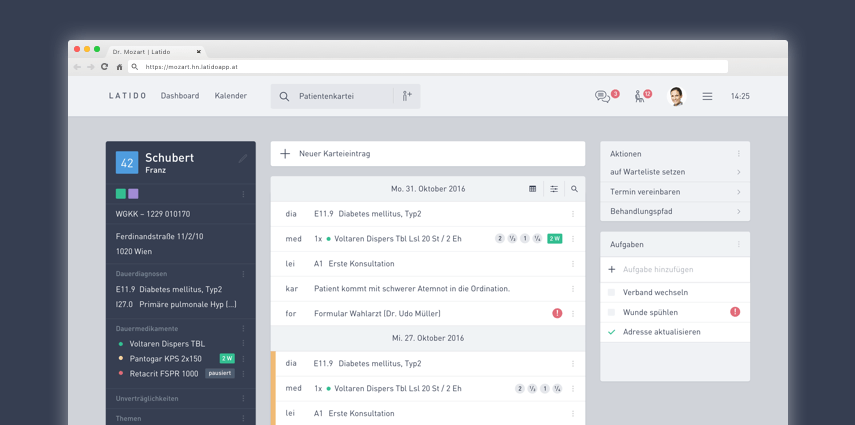Screen dimensions: 855x425
Task: Click the LATIDO logo
Action: [x=128, y=96]
